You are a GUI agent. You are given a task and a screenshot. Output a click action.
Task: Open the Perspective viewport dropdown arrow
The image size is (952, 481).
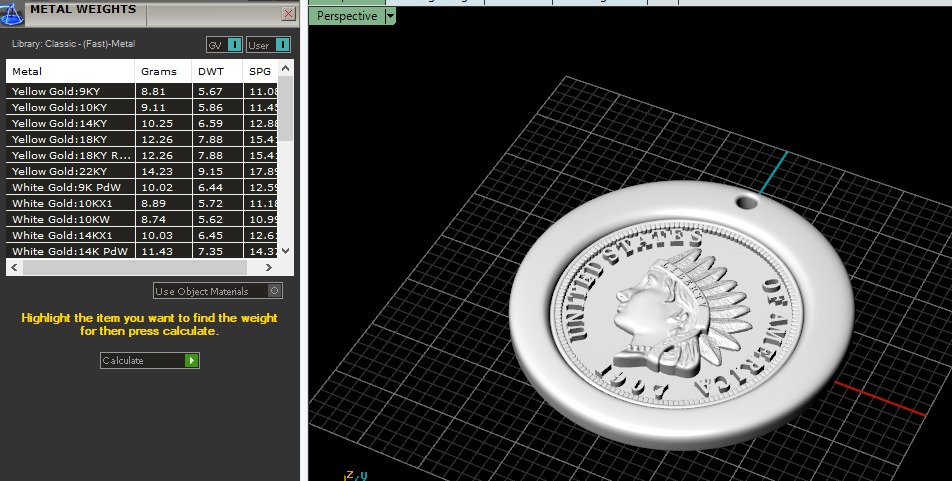390,16
